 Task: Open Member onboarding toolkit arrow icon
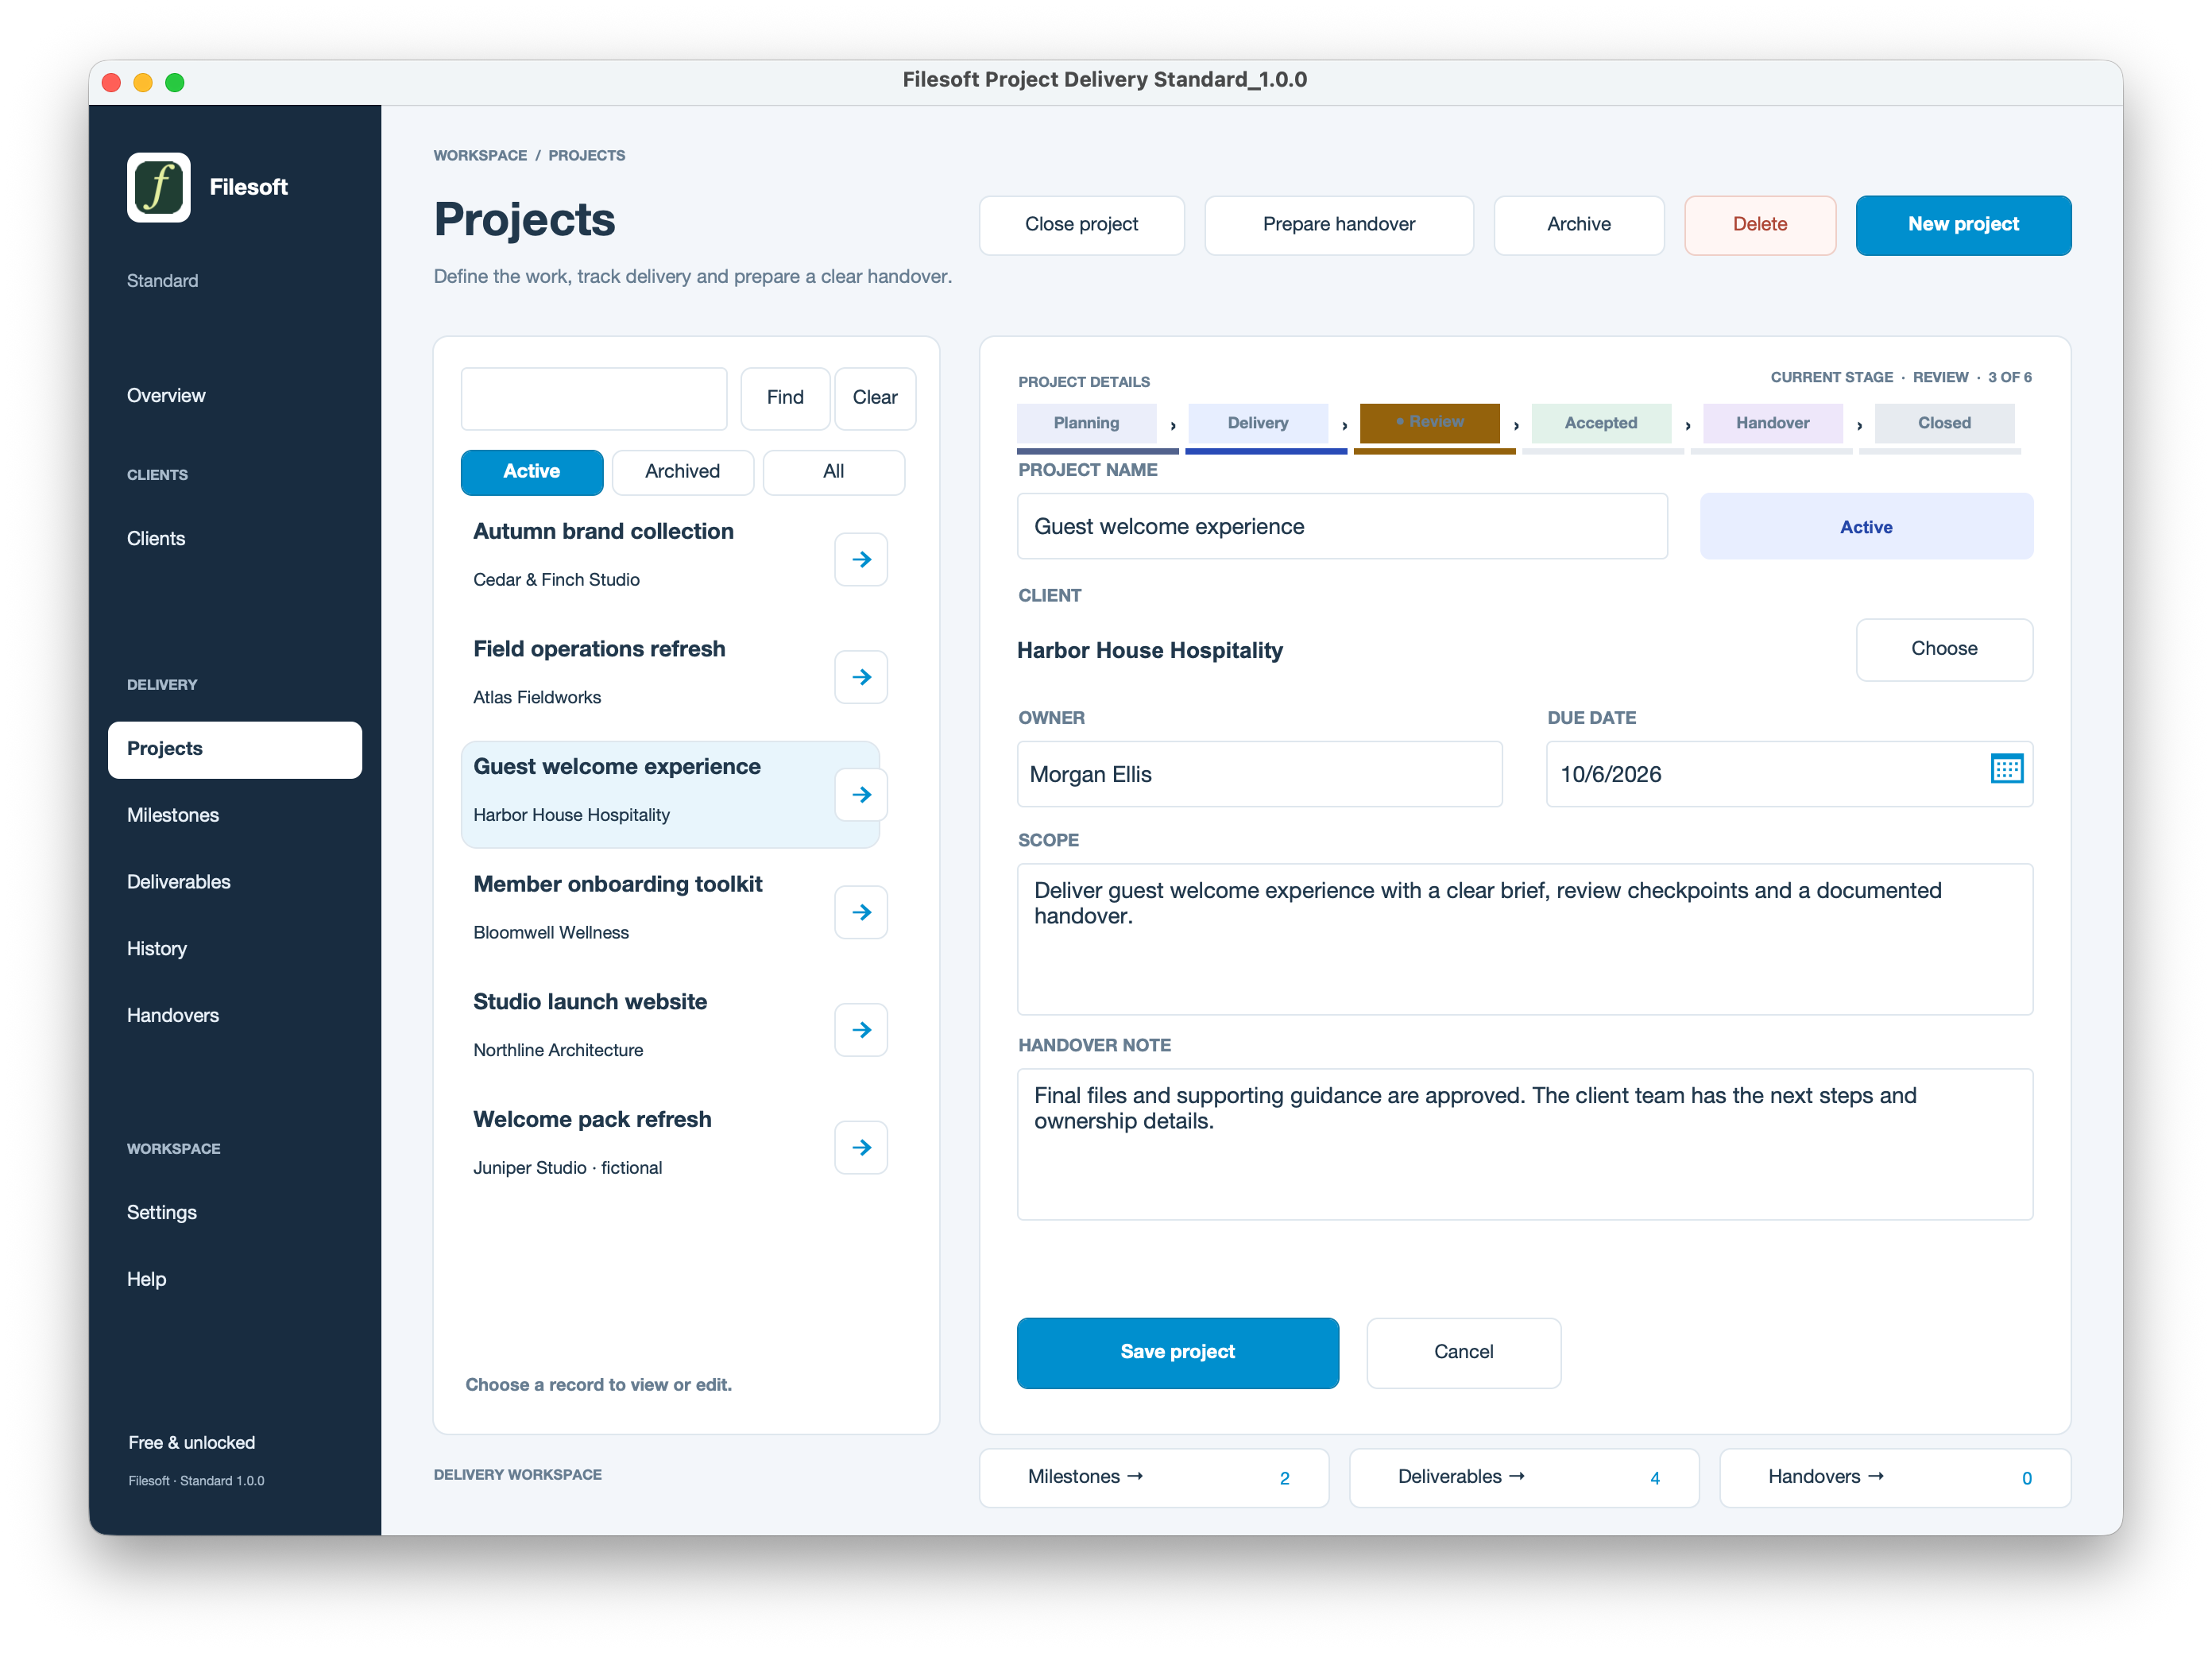(x=861, y=912)
